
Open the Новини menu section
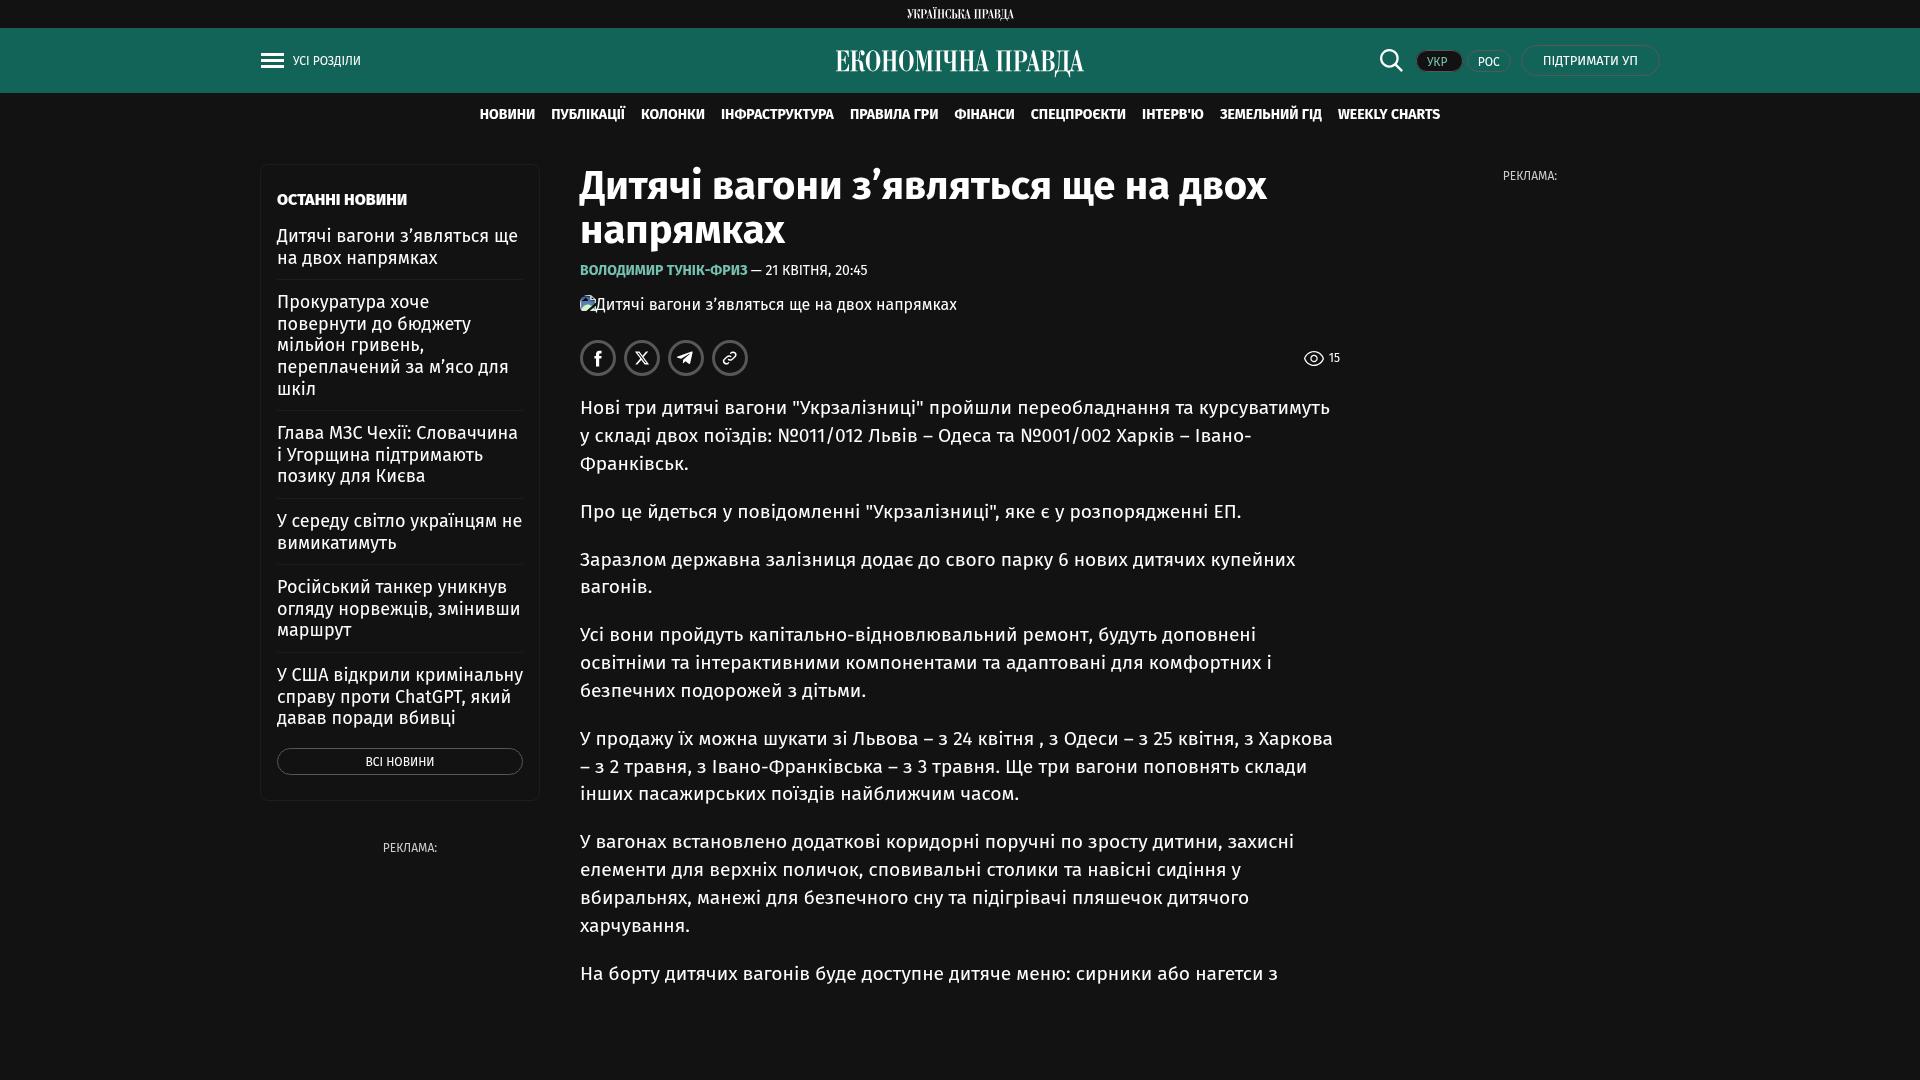(x=507, y=115)
